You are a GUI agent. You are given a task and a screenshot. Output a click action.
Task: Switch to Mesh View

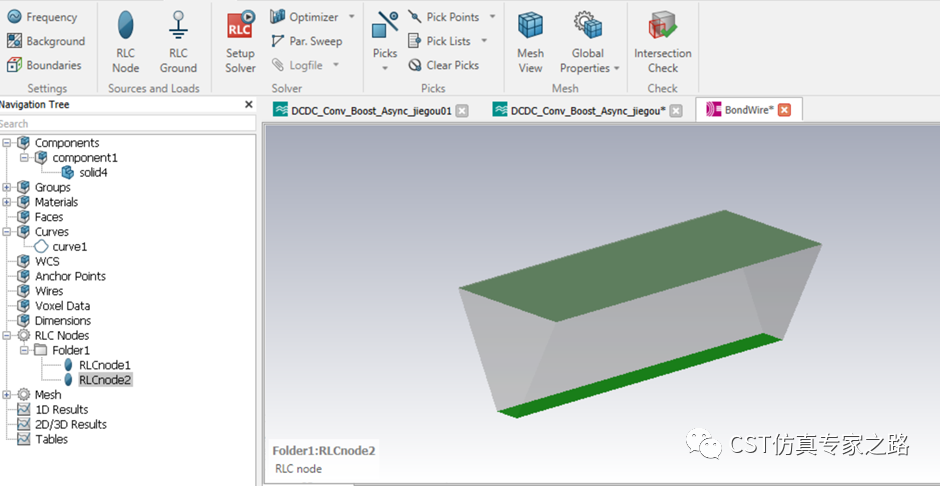click(531, 43)
